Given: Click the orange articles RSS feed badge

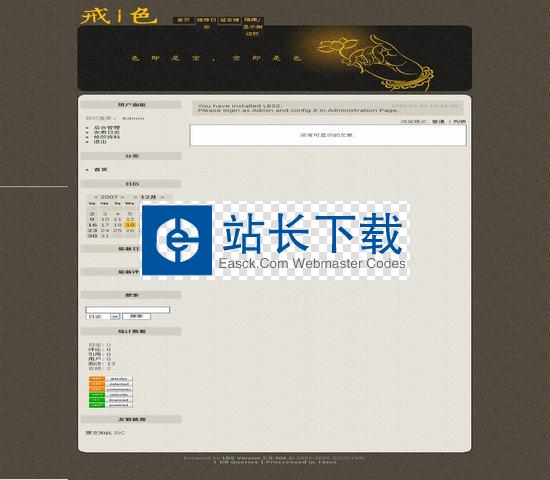Looking at the screenshot, I should click(111, 379).
